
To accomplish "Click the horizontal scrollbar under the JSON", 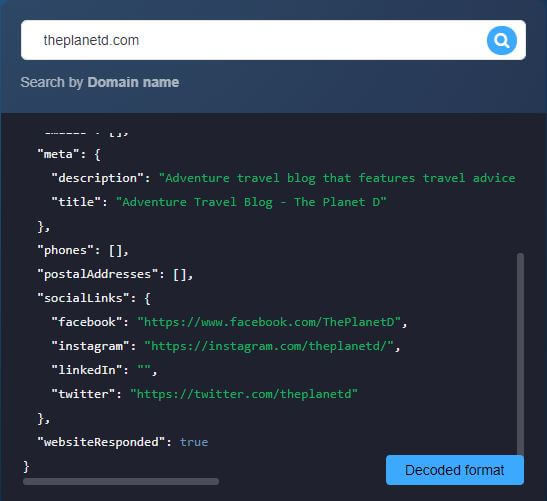I will 121,481.
